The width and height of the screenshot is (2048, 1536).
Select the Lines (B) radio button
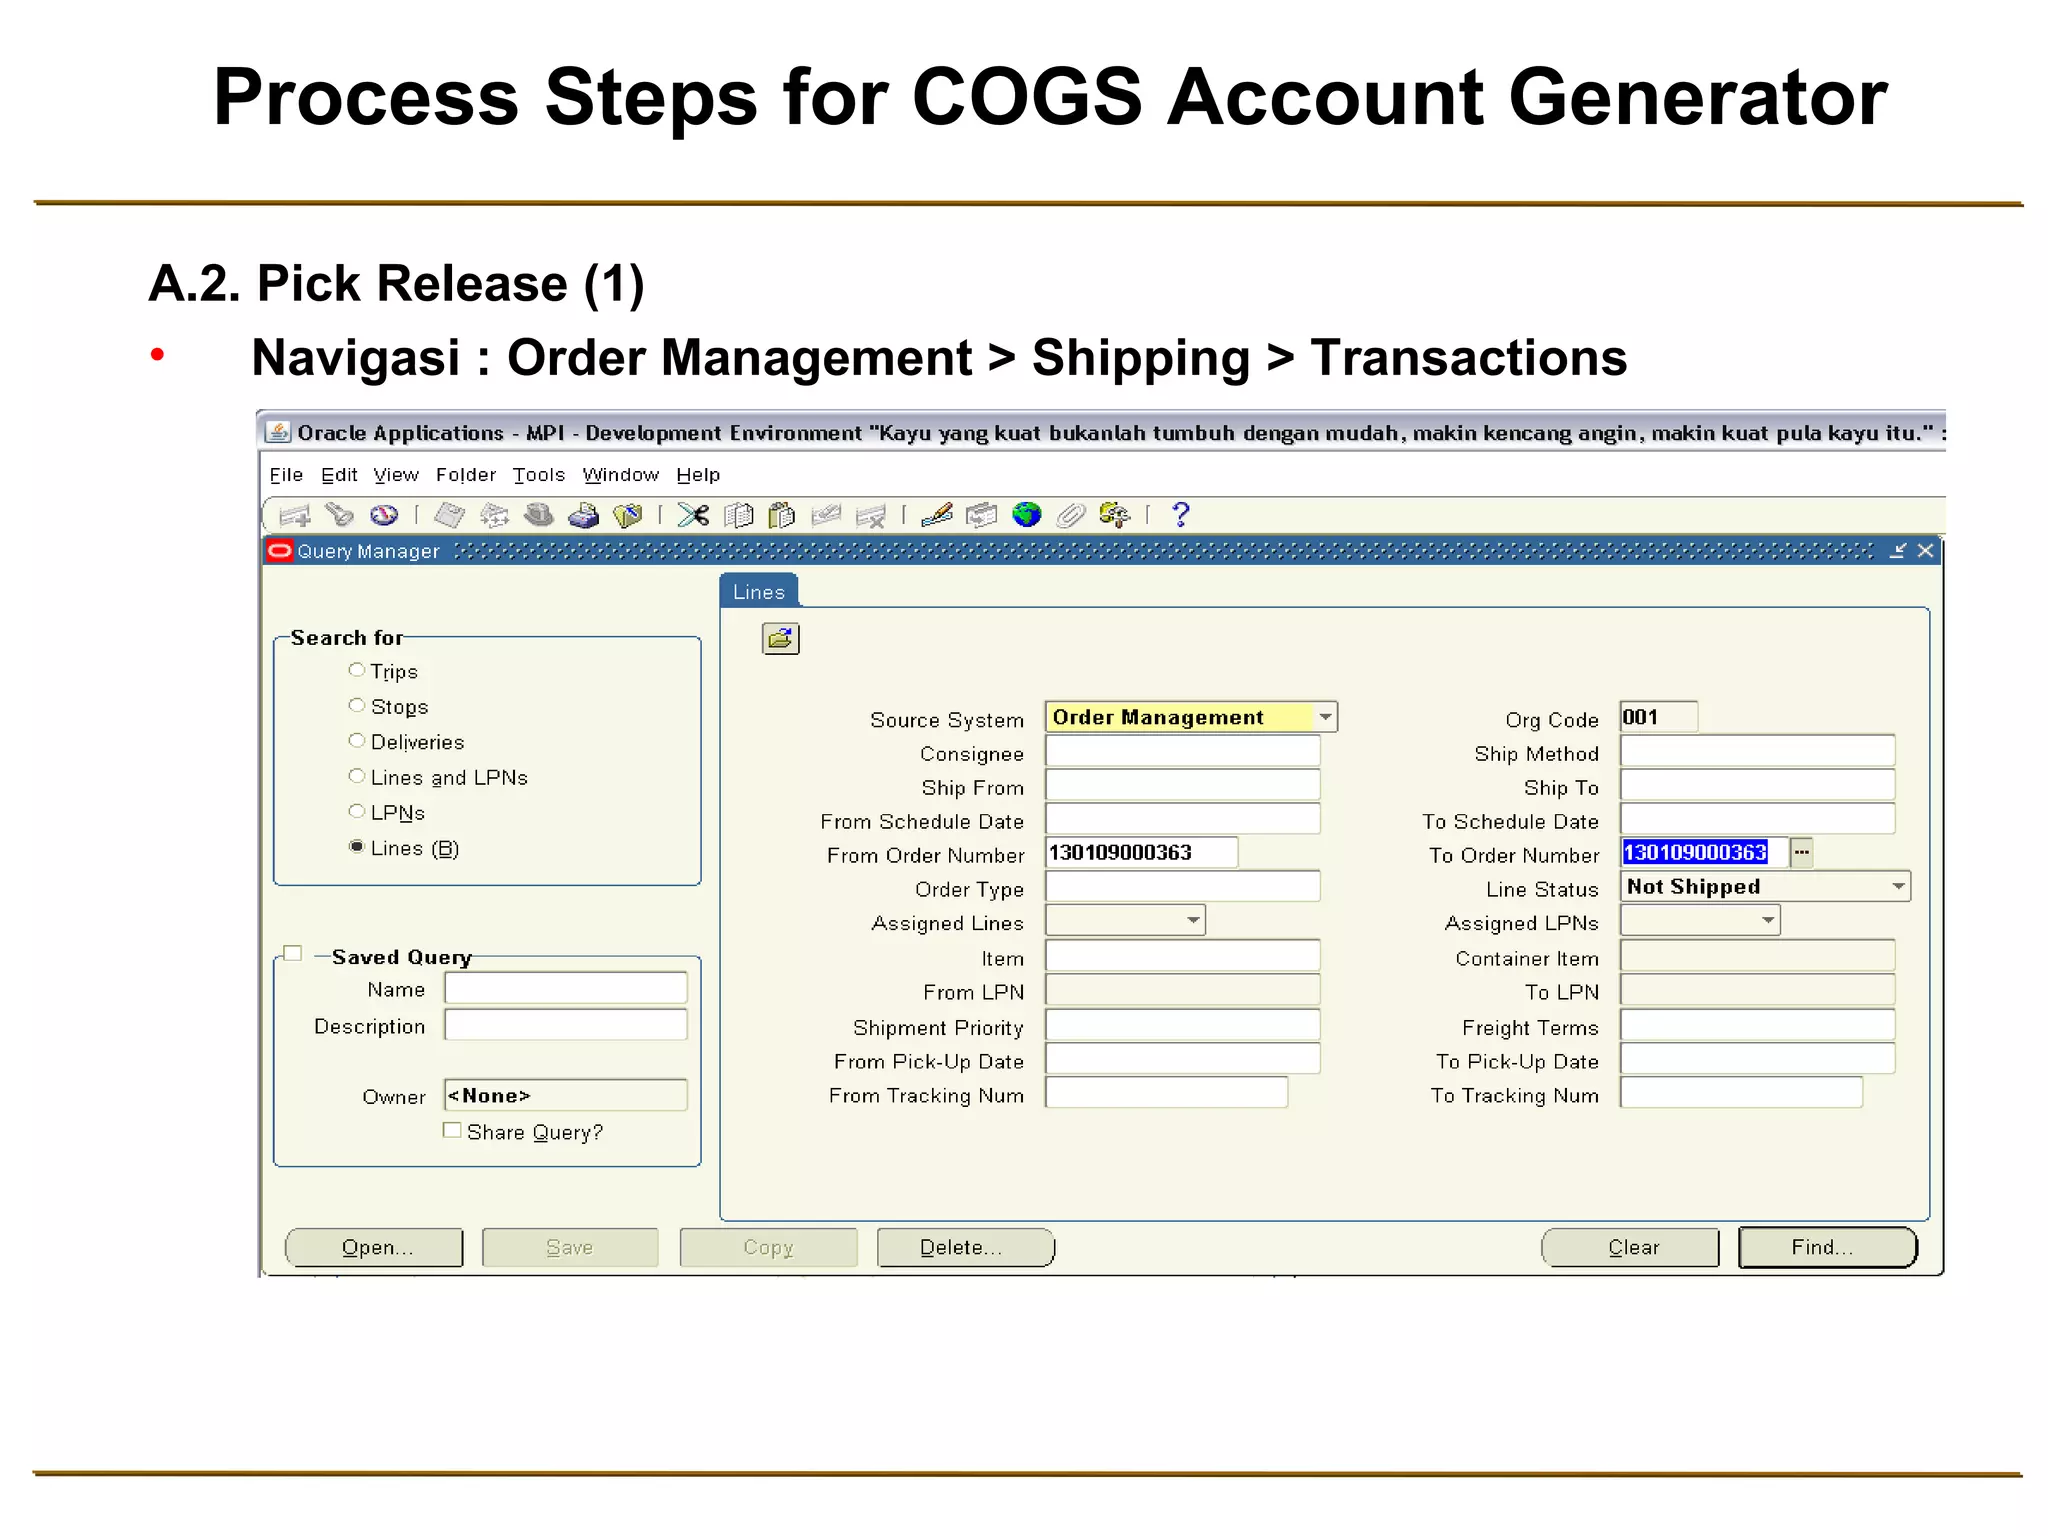click(356, 846)
